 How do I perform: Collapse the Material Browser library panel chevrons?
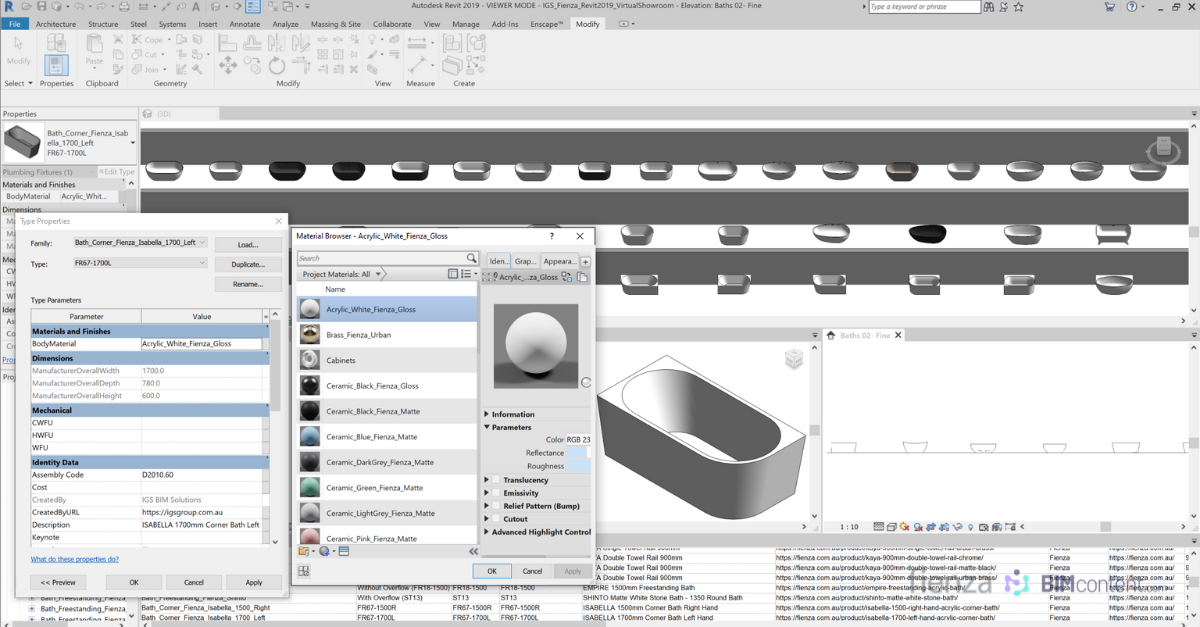coord(473,551)
